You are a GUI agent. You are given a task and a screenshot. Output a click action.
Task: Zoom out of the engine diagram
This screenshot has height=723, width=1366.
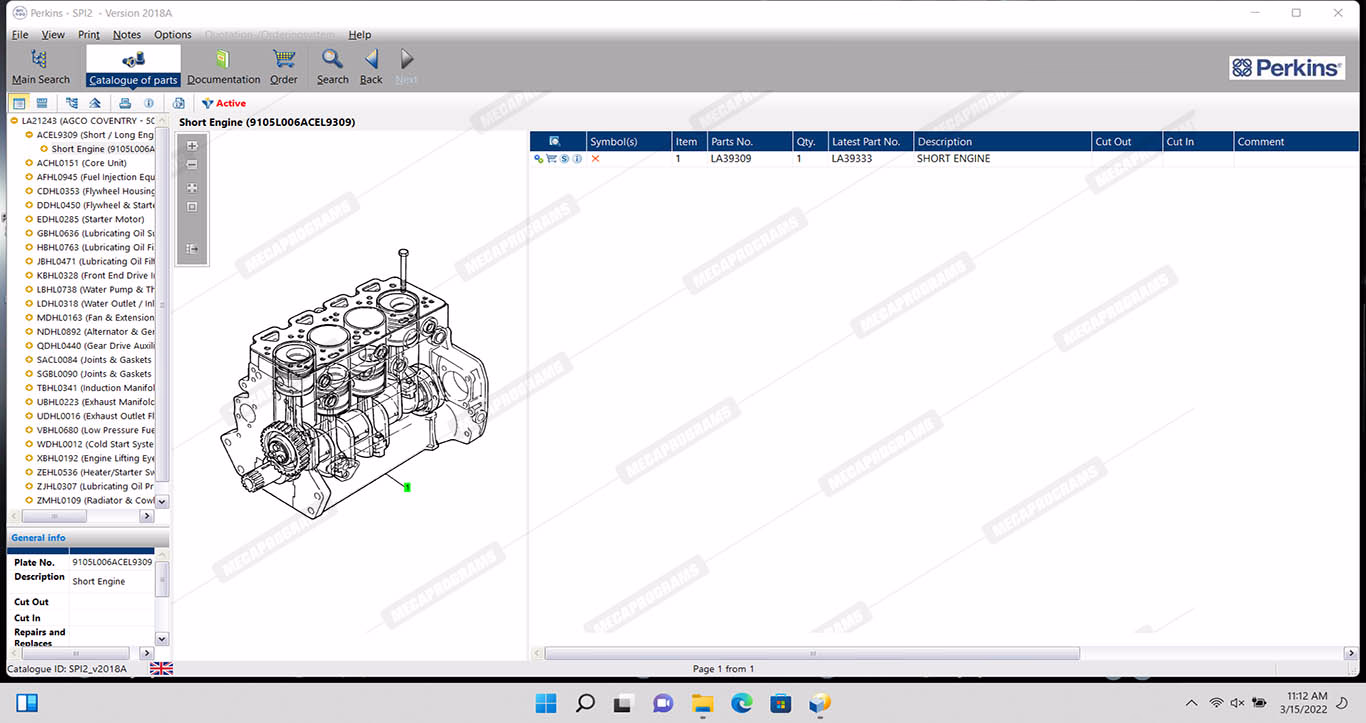click(192, 165)
